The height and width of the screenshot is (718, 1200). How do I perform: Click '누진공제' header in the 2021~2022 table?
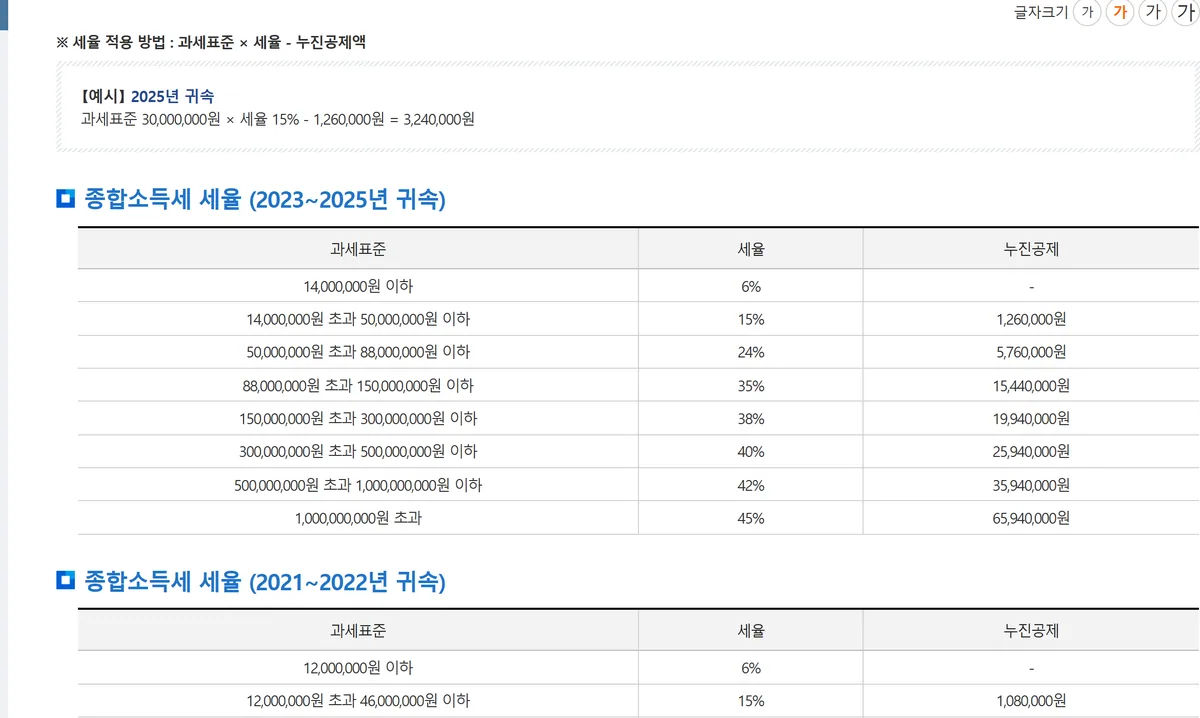click(x=1031, y=631)
